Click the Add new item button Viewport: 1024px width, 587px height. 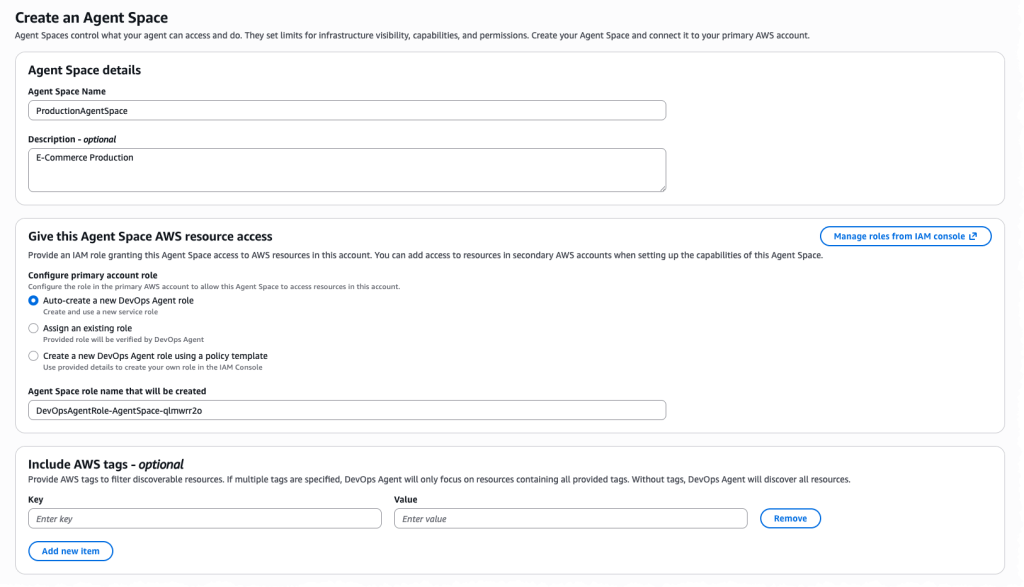point(70,551)
